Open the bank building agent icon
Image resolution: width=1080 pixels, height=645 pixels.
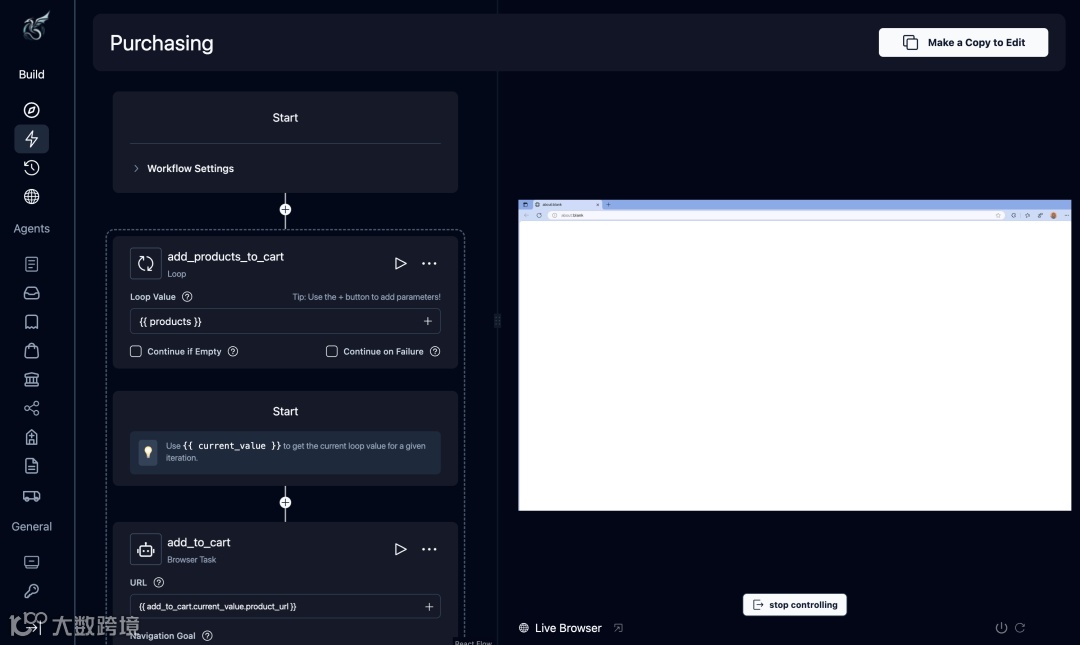click(31, 380)
